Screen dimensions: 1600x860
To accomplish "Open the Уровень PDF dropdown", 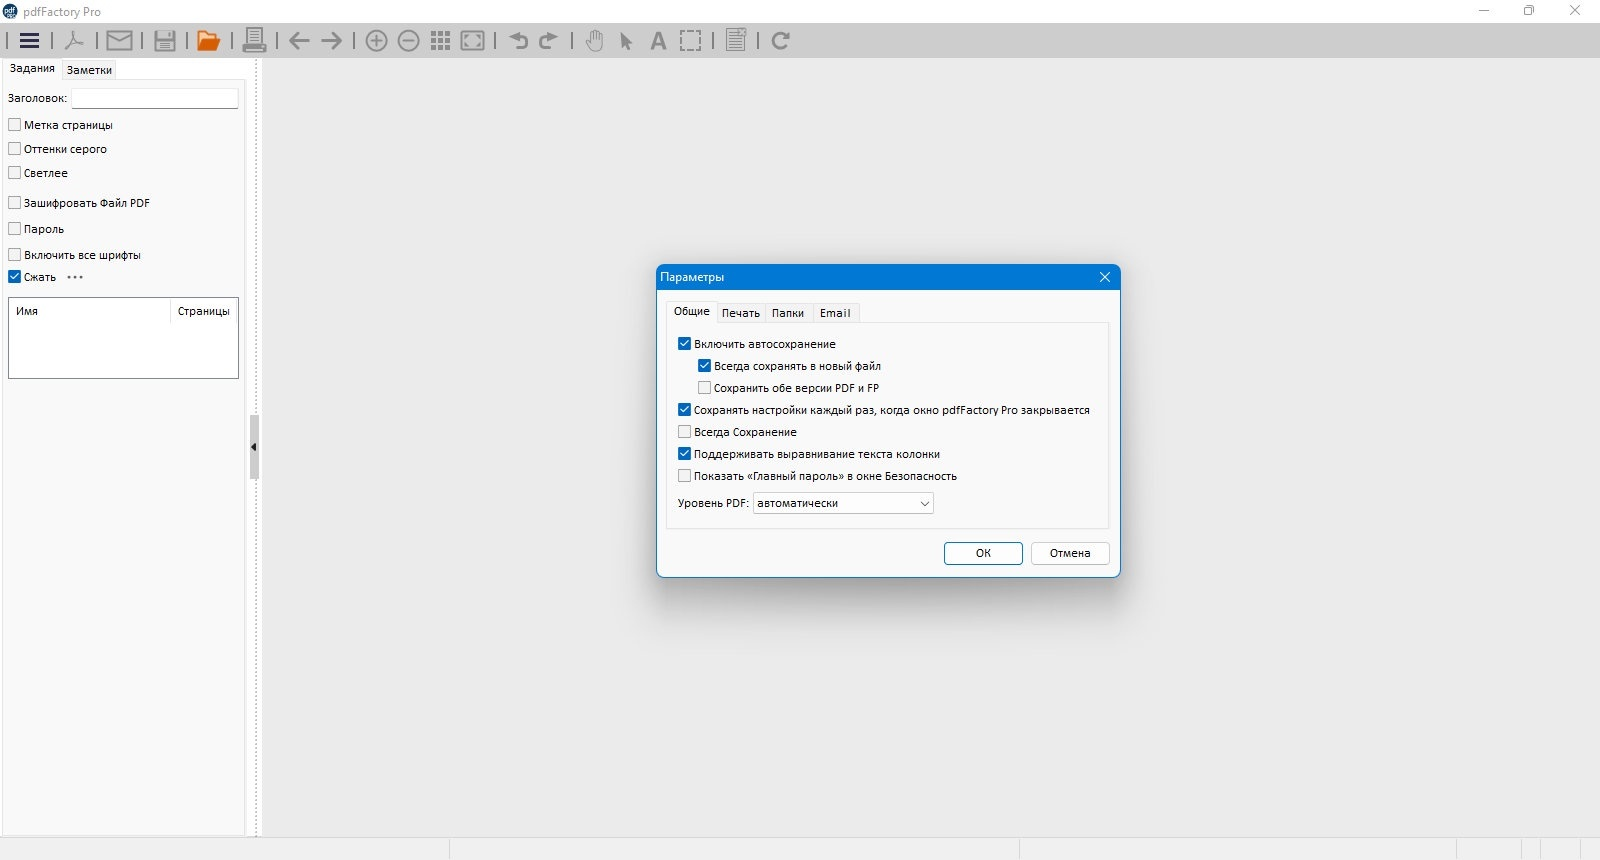I will [x=843, y=503].
